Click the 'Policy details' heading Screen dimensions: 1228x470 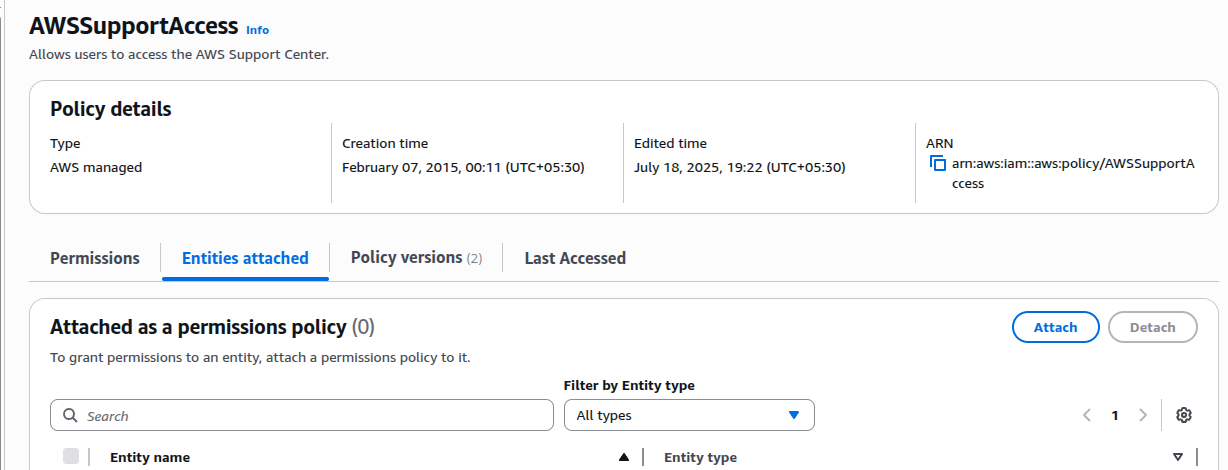111,109
